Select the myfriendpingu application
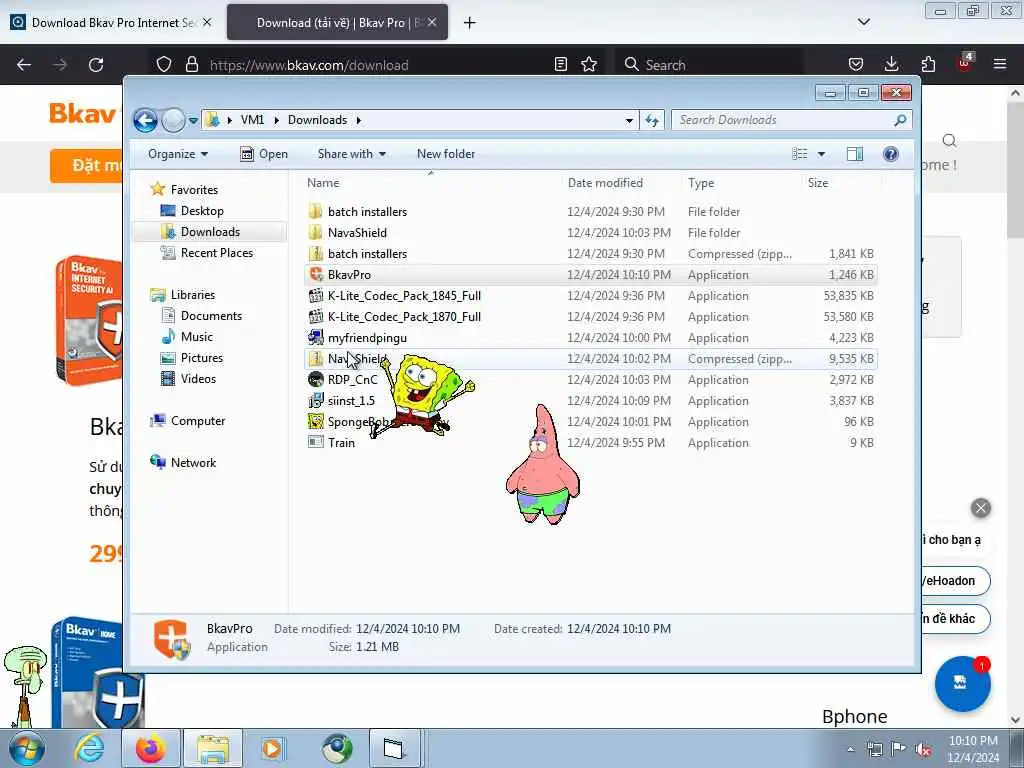Image resolution: width=1024 pixels, height=768 pixels. pyautogui.click(x=590, y=338)
